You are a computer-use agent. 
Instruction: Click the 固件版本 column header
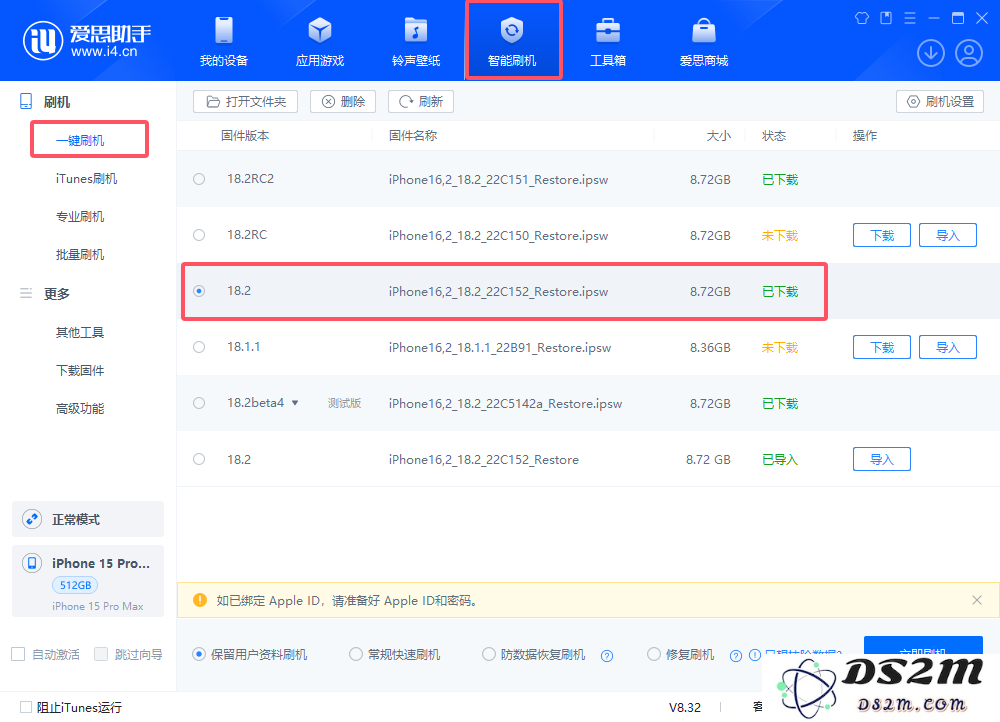245,136
